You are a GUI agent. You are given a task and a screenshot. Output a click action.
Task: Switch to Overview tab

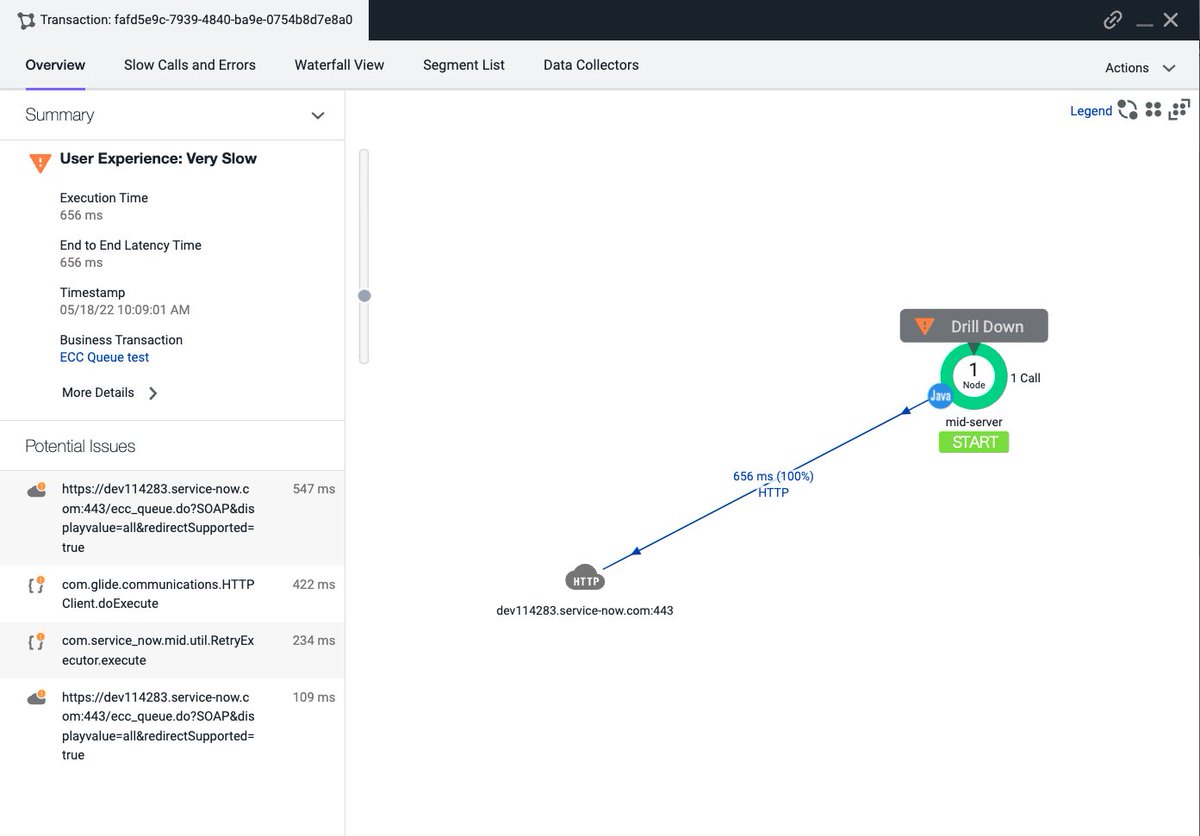(55, 65)
